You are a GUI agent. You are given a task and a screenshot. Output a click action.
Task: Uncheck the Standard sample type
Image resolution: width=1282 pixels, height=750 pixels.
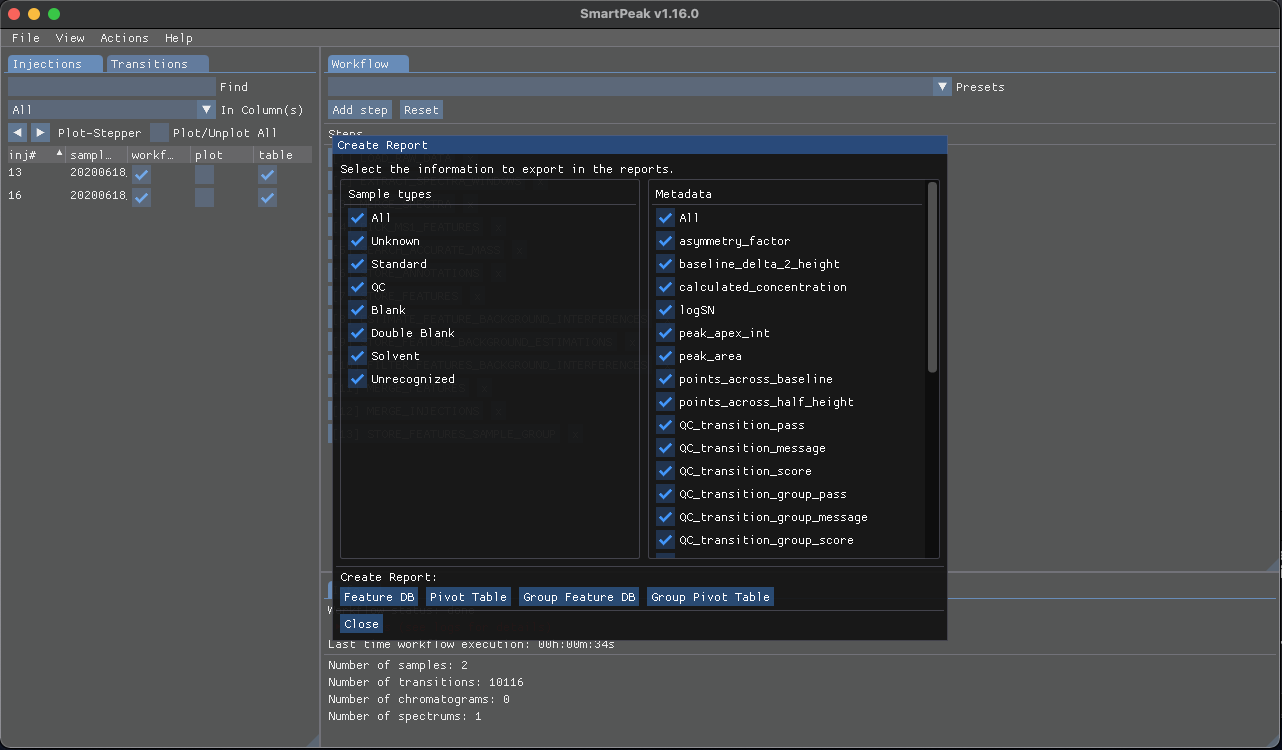coord(357,264)
